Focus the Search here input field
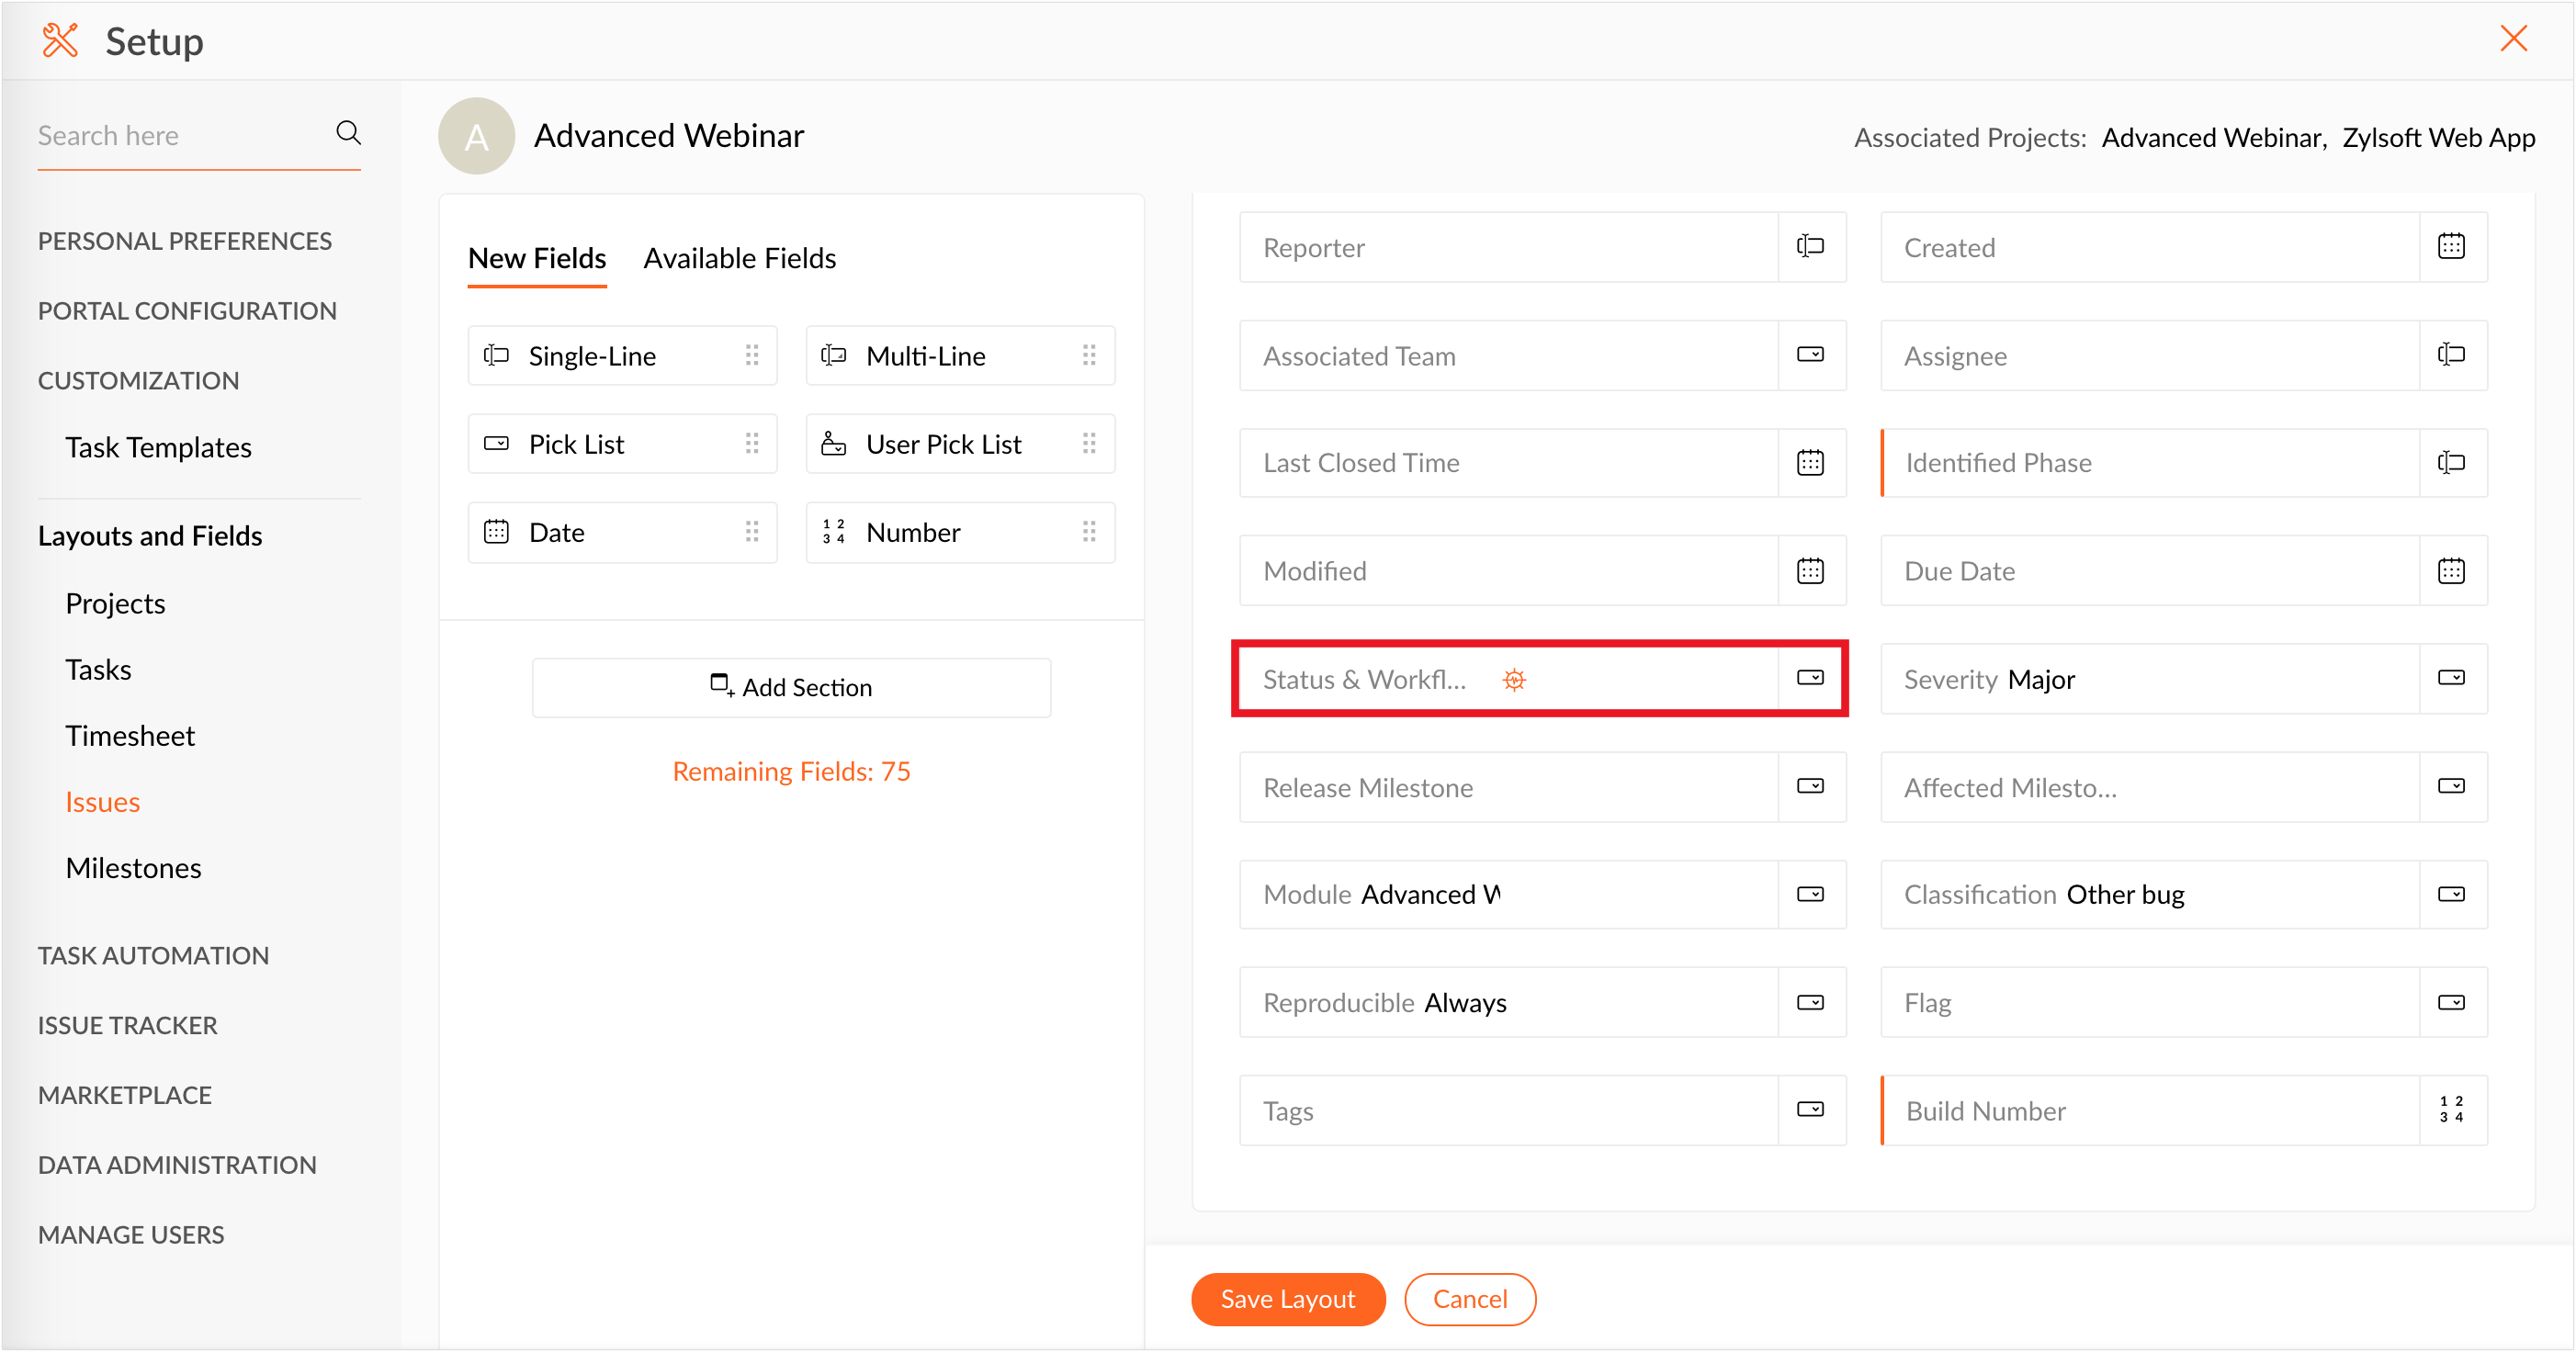The width and height of the screenshot is (2576, 1352). click(180, 136)
